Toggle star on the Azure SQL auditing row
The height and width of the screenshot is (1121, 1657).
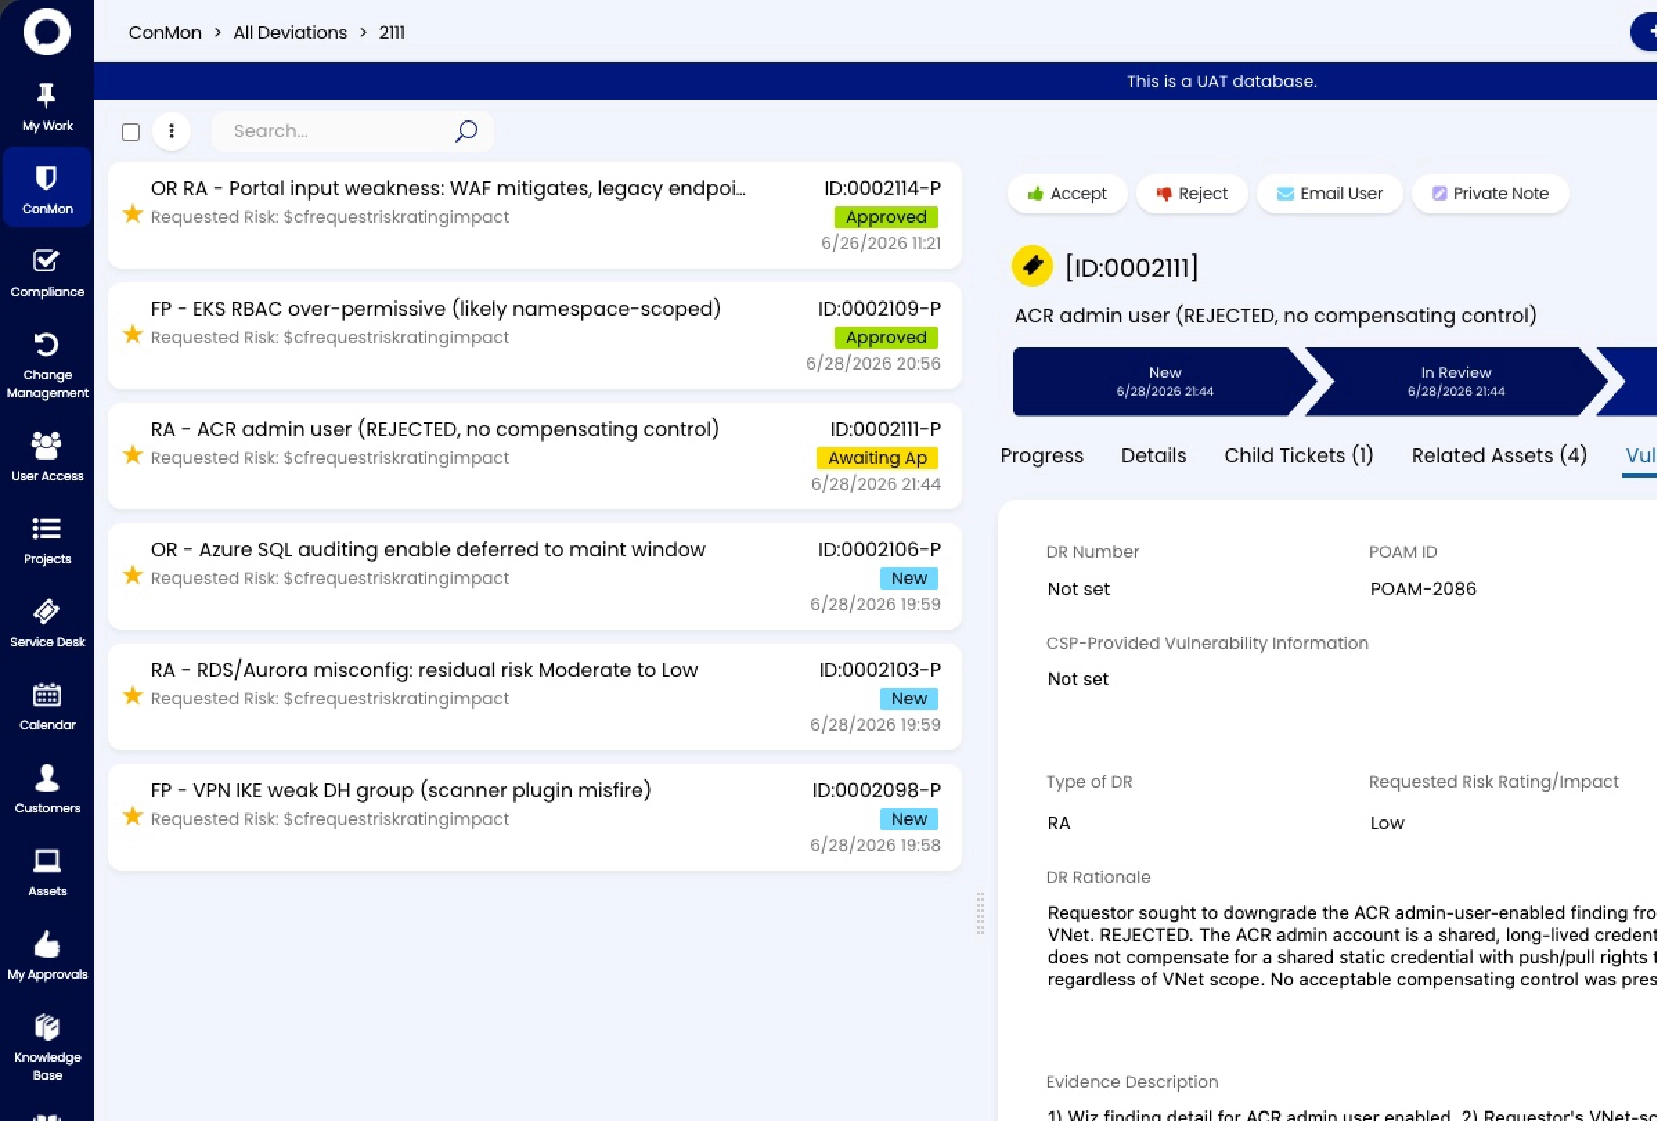132,575
